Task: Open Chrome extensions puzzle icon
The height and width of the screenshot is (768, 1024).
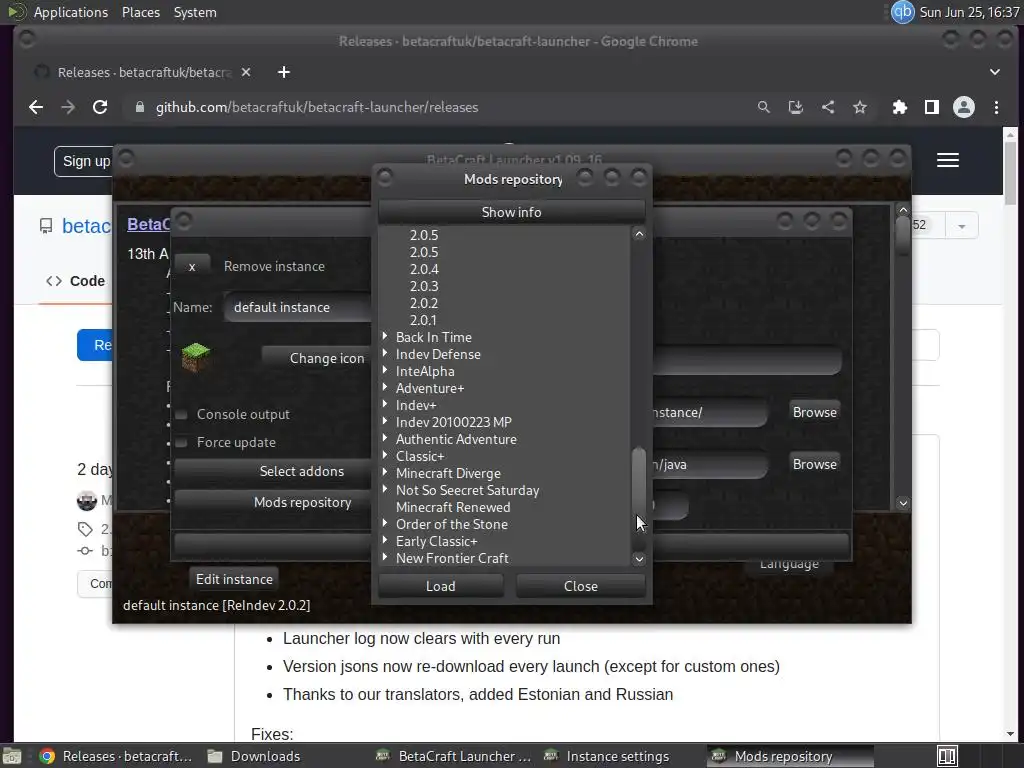Action: pos(899,107)
